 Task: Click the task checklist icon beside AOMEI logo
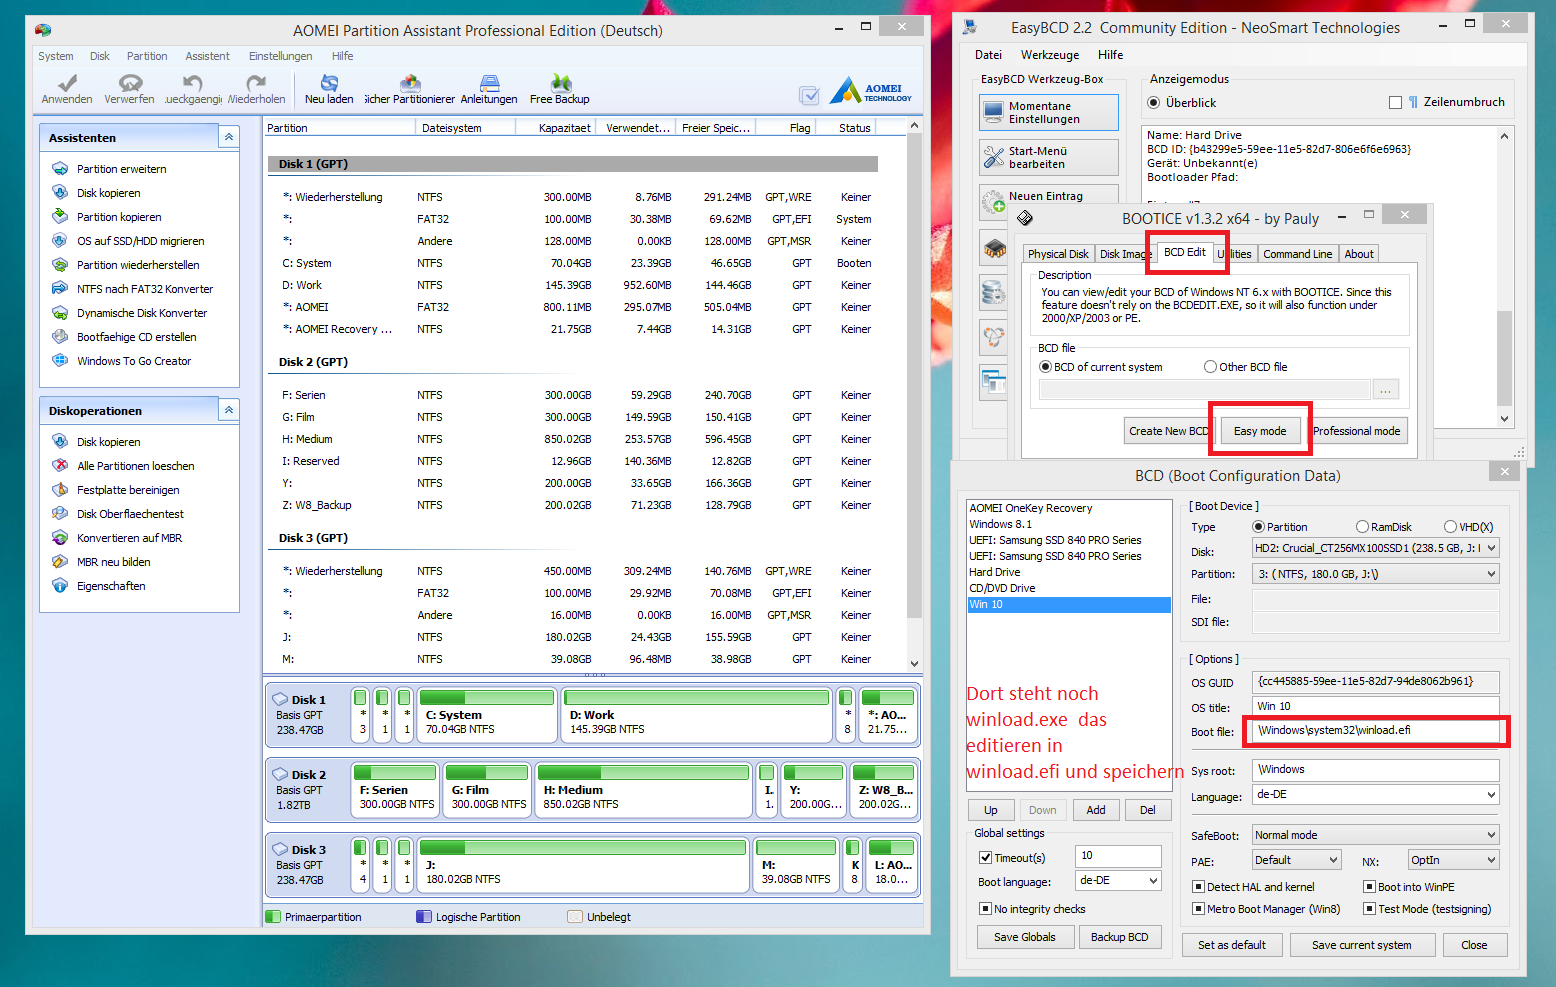(x=809, y=95)
